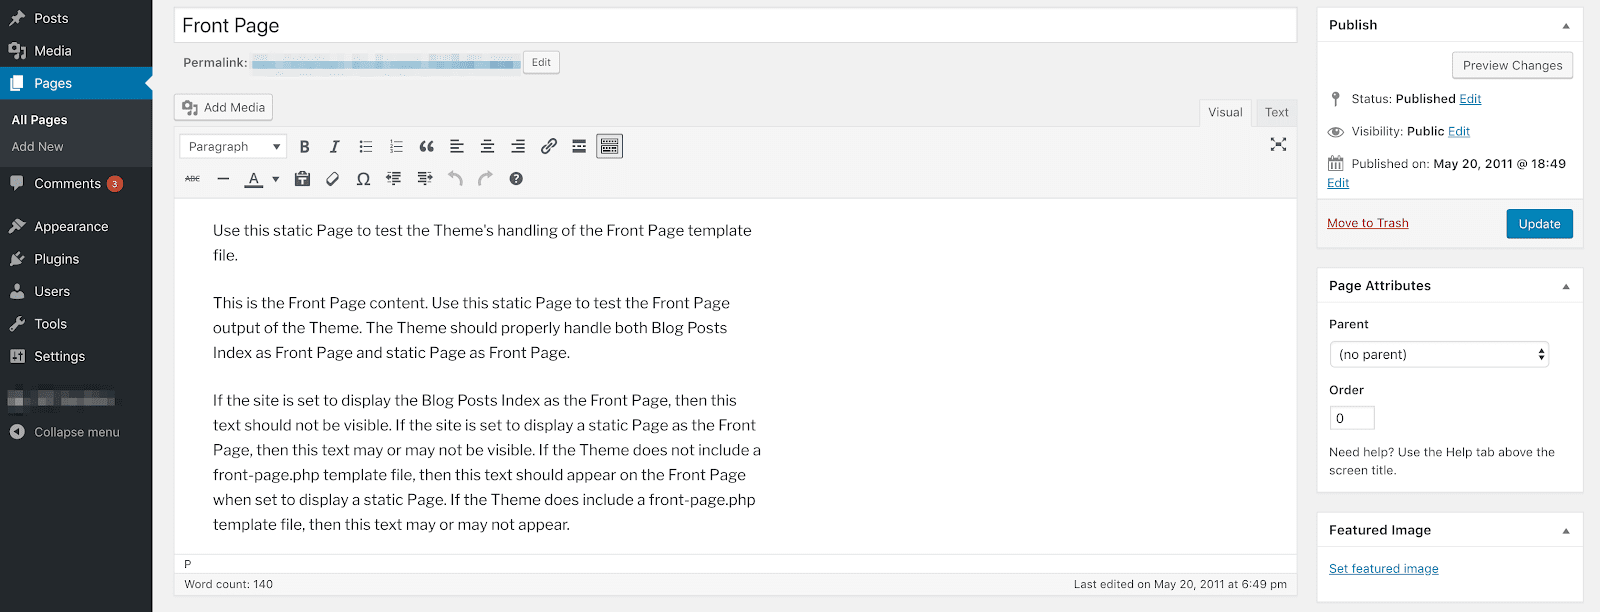Screen dimensions: 1600x612
Task: Click the Update button
Action: click(x=1540, y=224)
